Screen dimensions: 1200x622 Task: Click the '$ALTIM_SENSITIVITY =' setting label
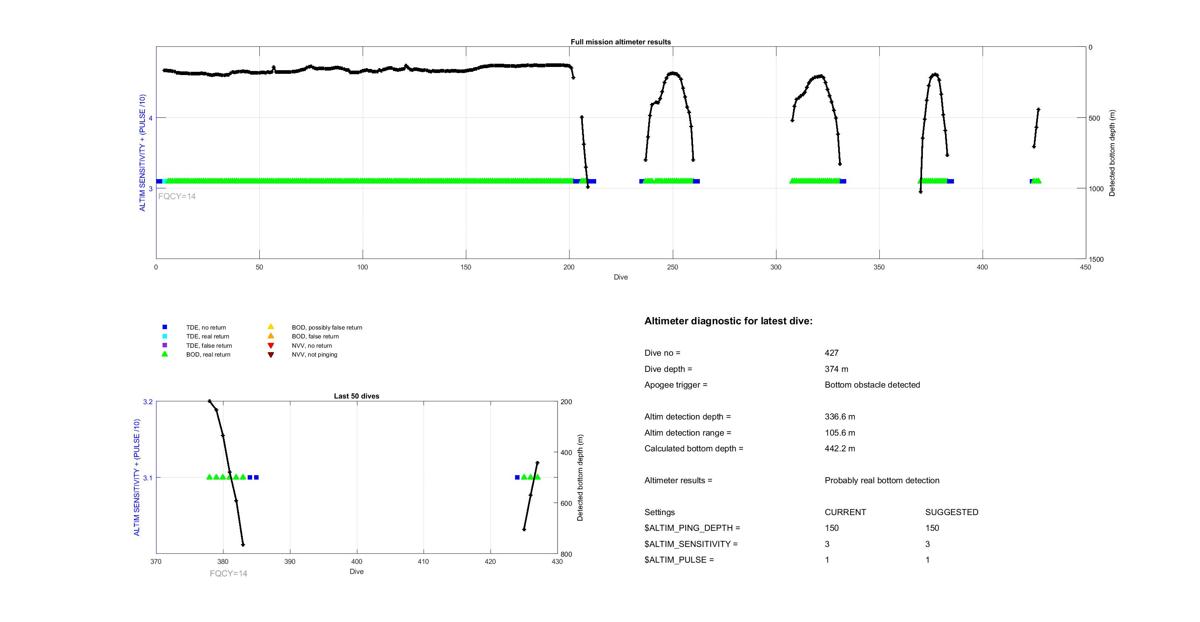point(692,544)
